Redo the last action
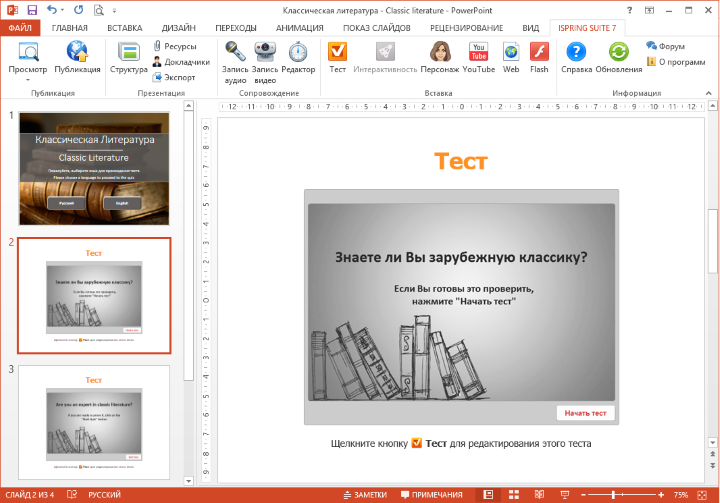Viewport: 720px width, 503px height. (79, 10)
